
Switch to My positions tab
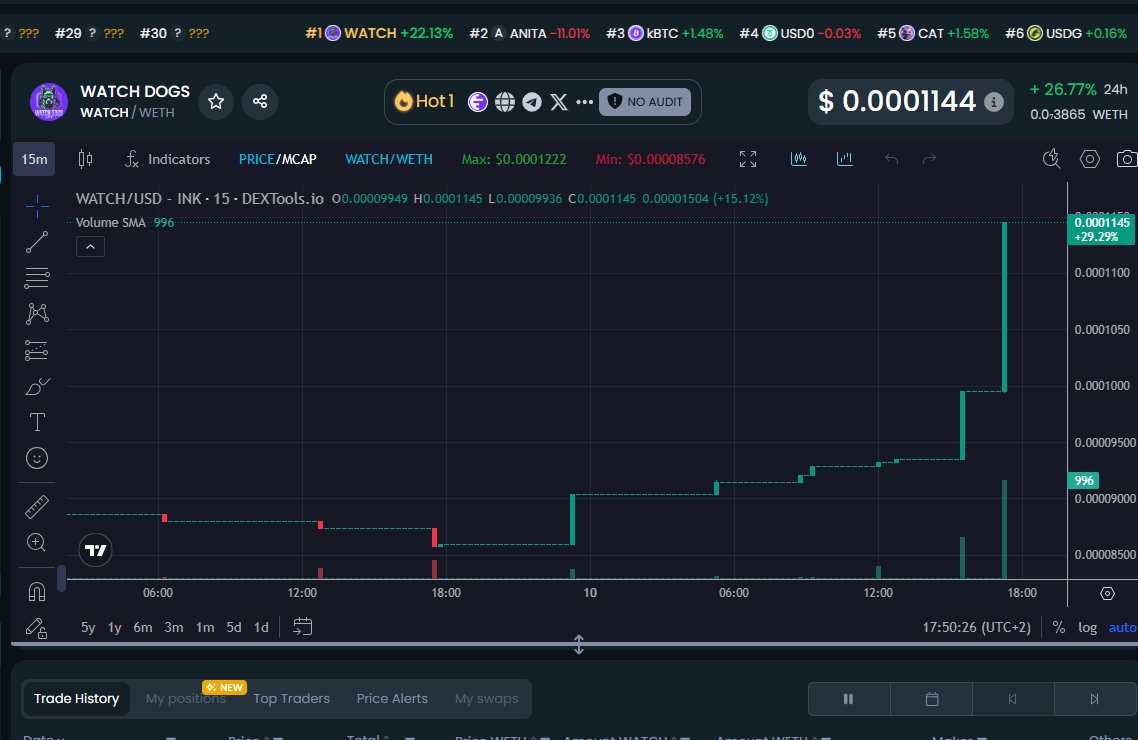(x=186, y=699)
